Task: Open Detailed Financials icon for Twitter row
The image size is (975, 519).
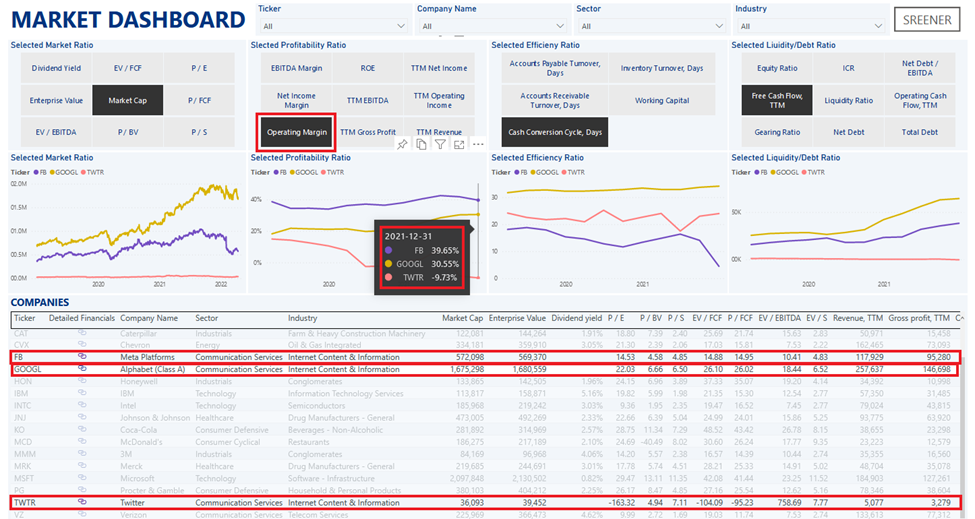Action: 82,502
